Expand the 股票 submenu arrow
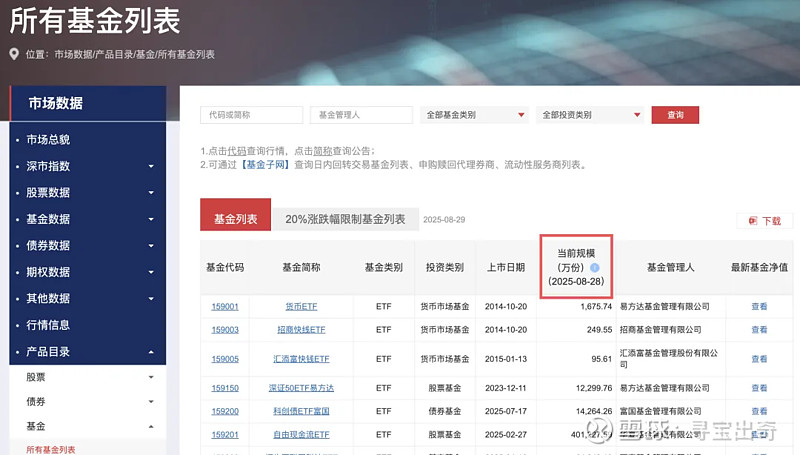The image size is (800, 455). (151, 377)
